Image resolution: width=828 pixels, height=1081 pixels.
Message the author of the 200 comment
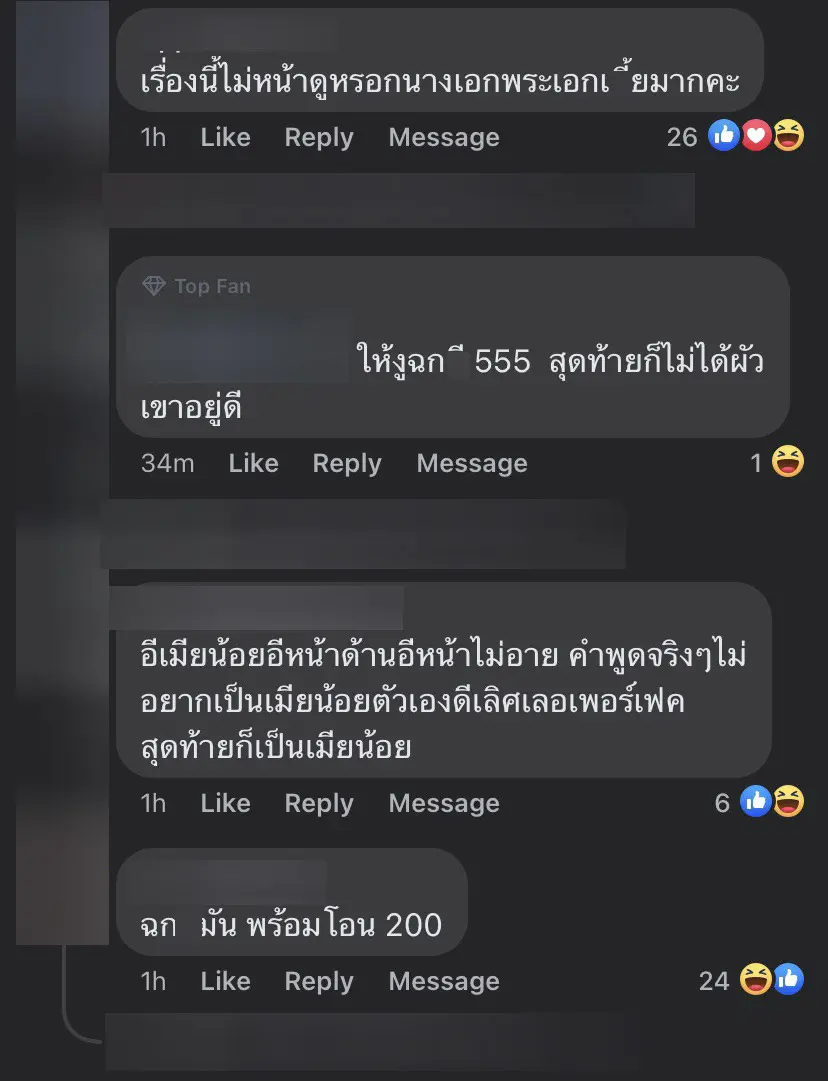pos(444,981)
